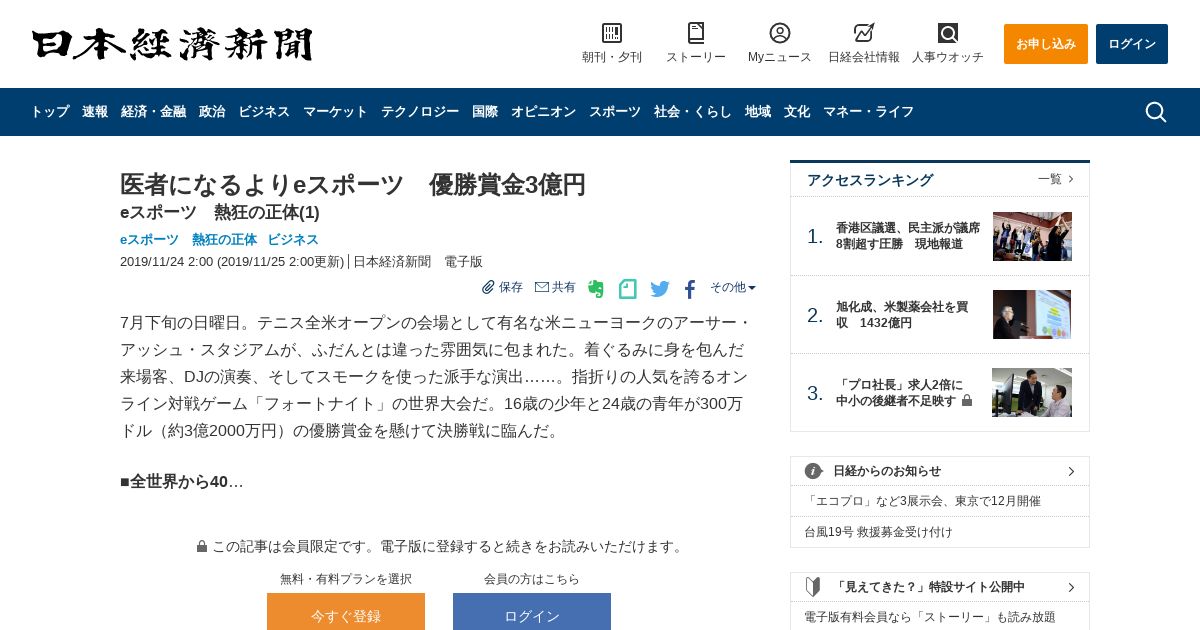
Task: Open the eスポーツ 熱狂の正体 topic link
Action: [188, 240]
